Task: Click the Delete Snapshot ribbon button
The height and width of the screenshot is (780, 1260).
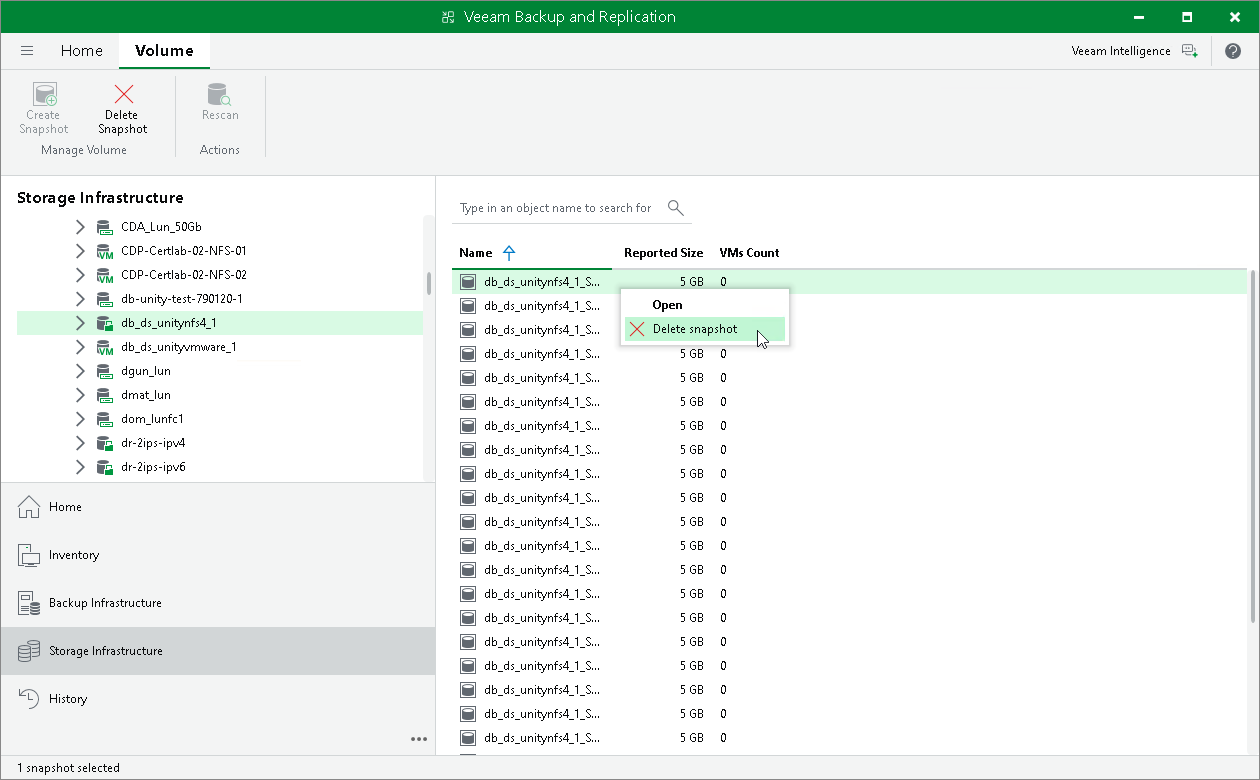Action: pos(123,108)
